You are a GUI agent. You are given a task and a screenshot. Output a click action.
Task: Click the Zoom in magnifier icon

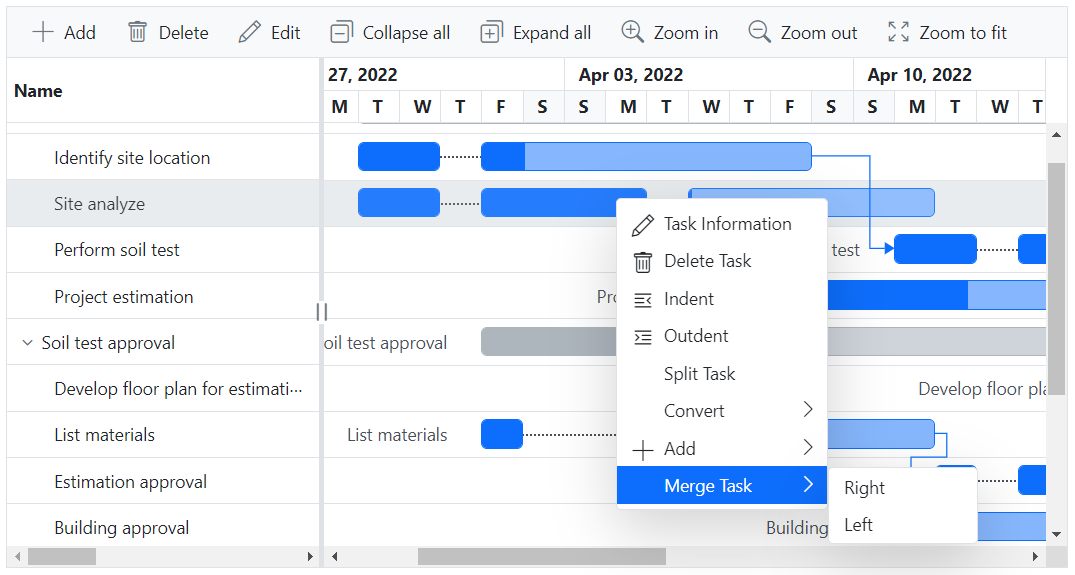pyautogui.click(x=632, y=32)
